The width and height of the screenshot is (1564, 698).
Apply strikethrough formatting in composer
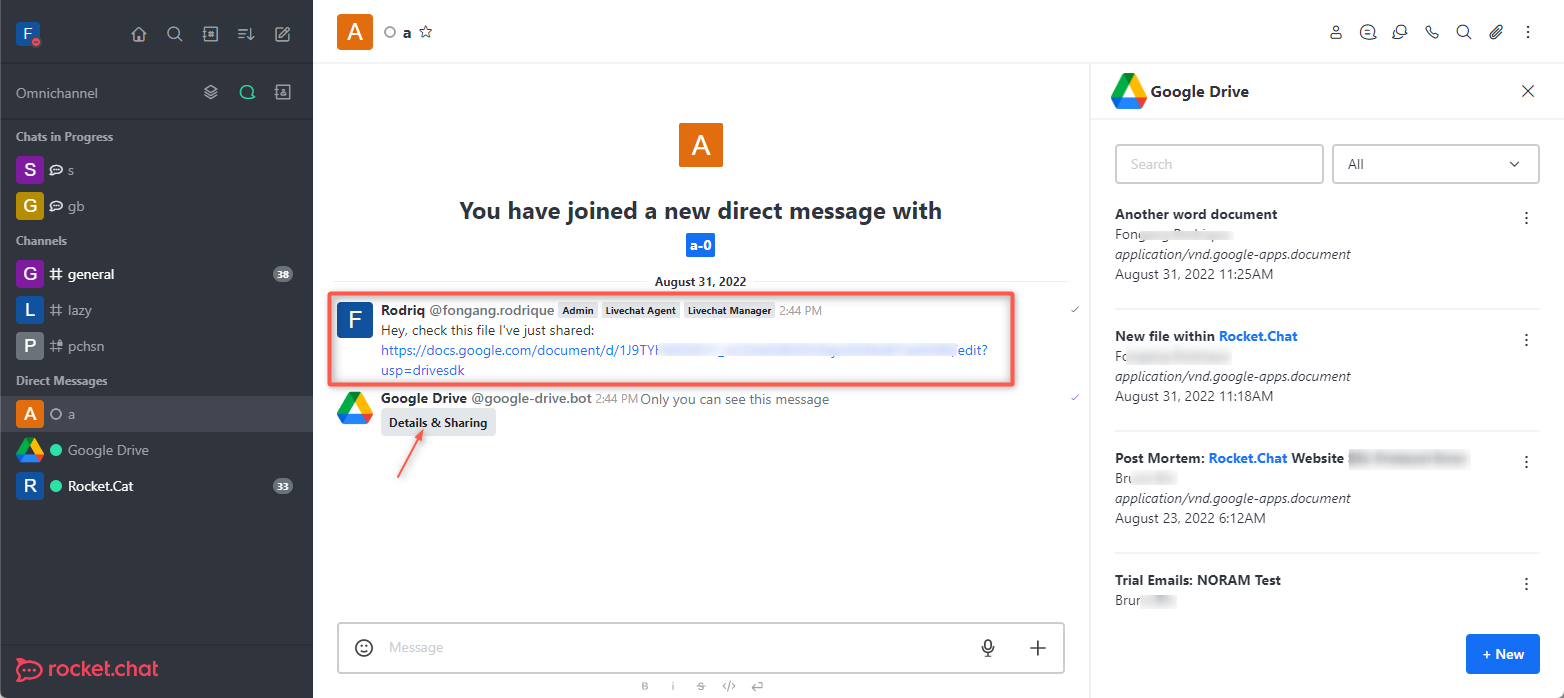701,686
